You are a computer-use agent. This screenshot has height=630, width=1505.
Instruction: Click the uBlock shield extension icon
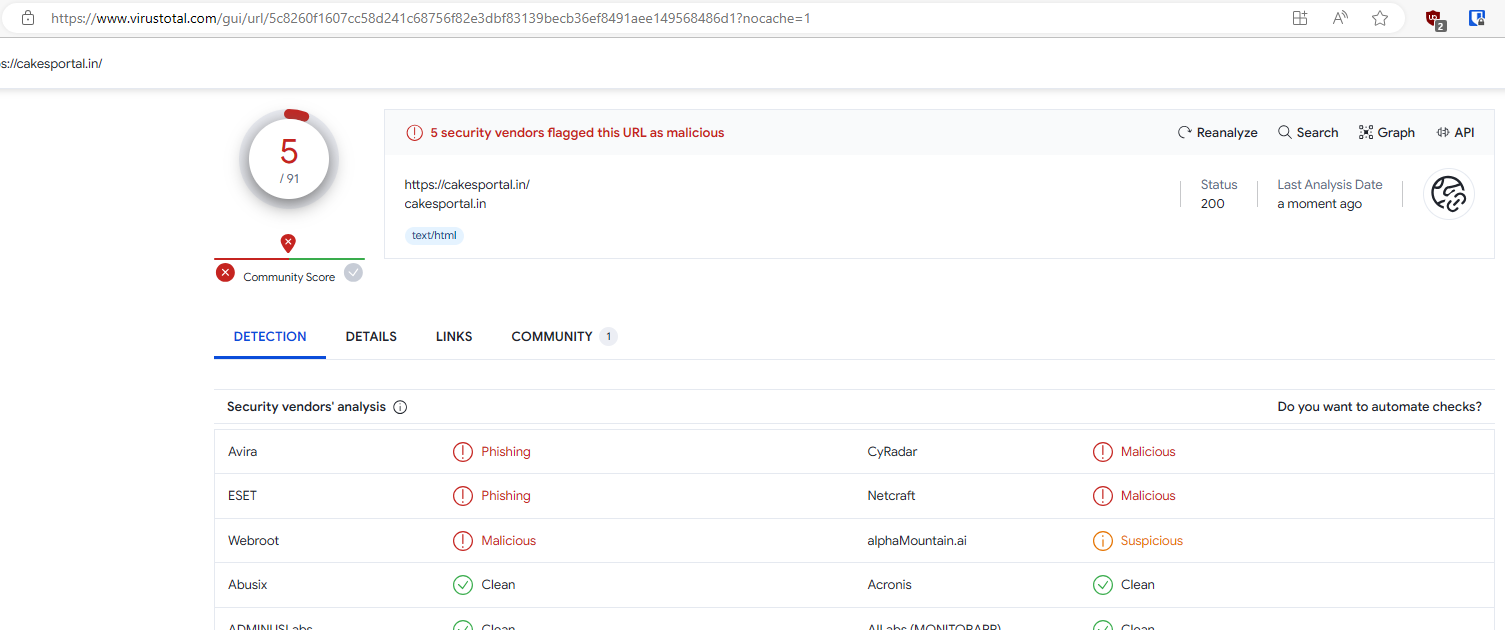(1435, 19)
